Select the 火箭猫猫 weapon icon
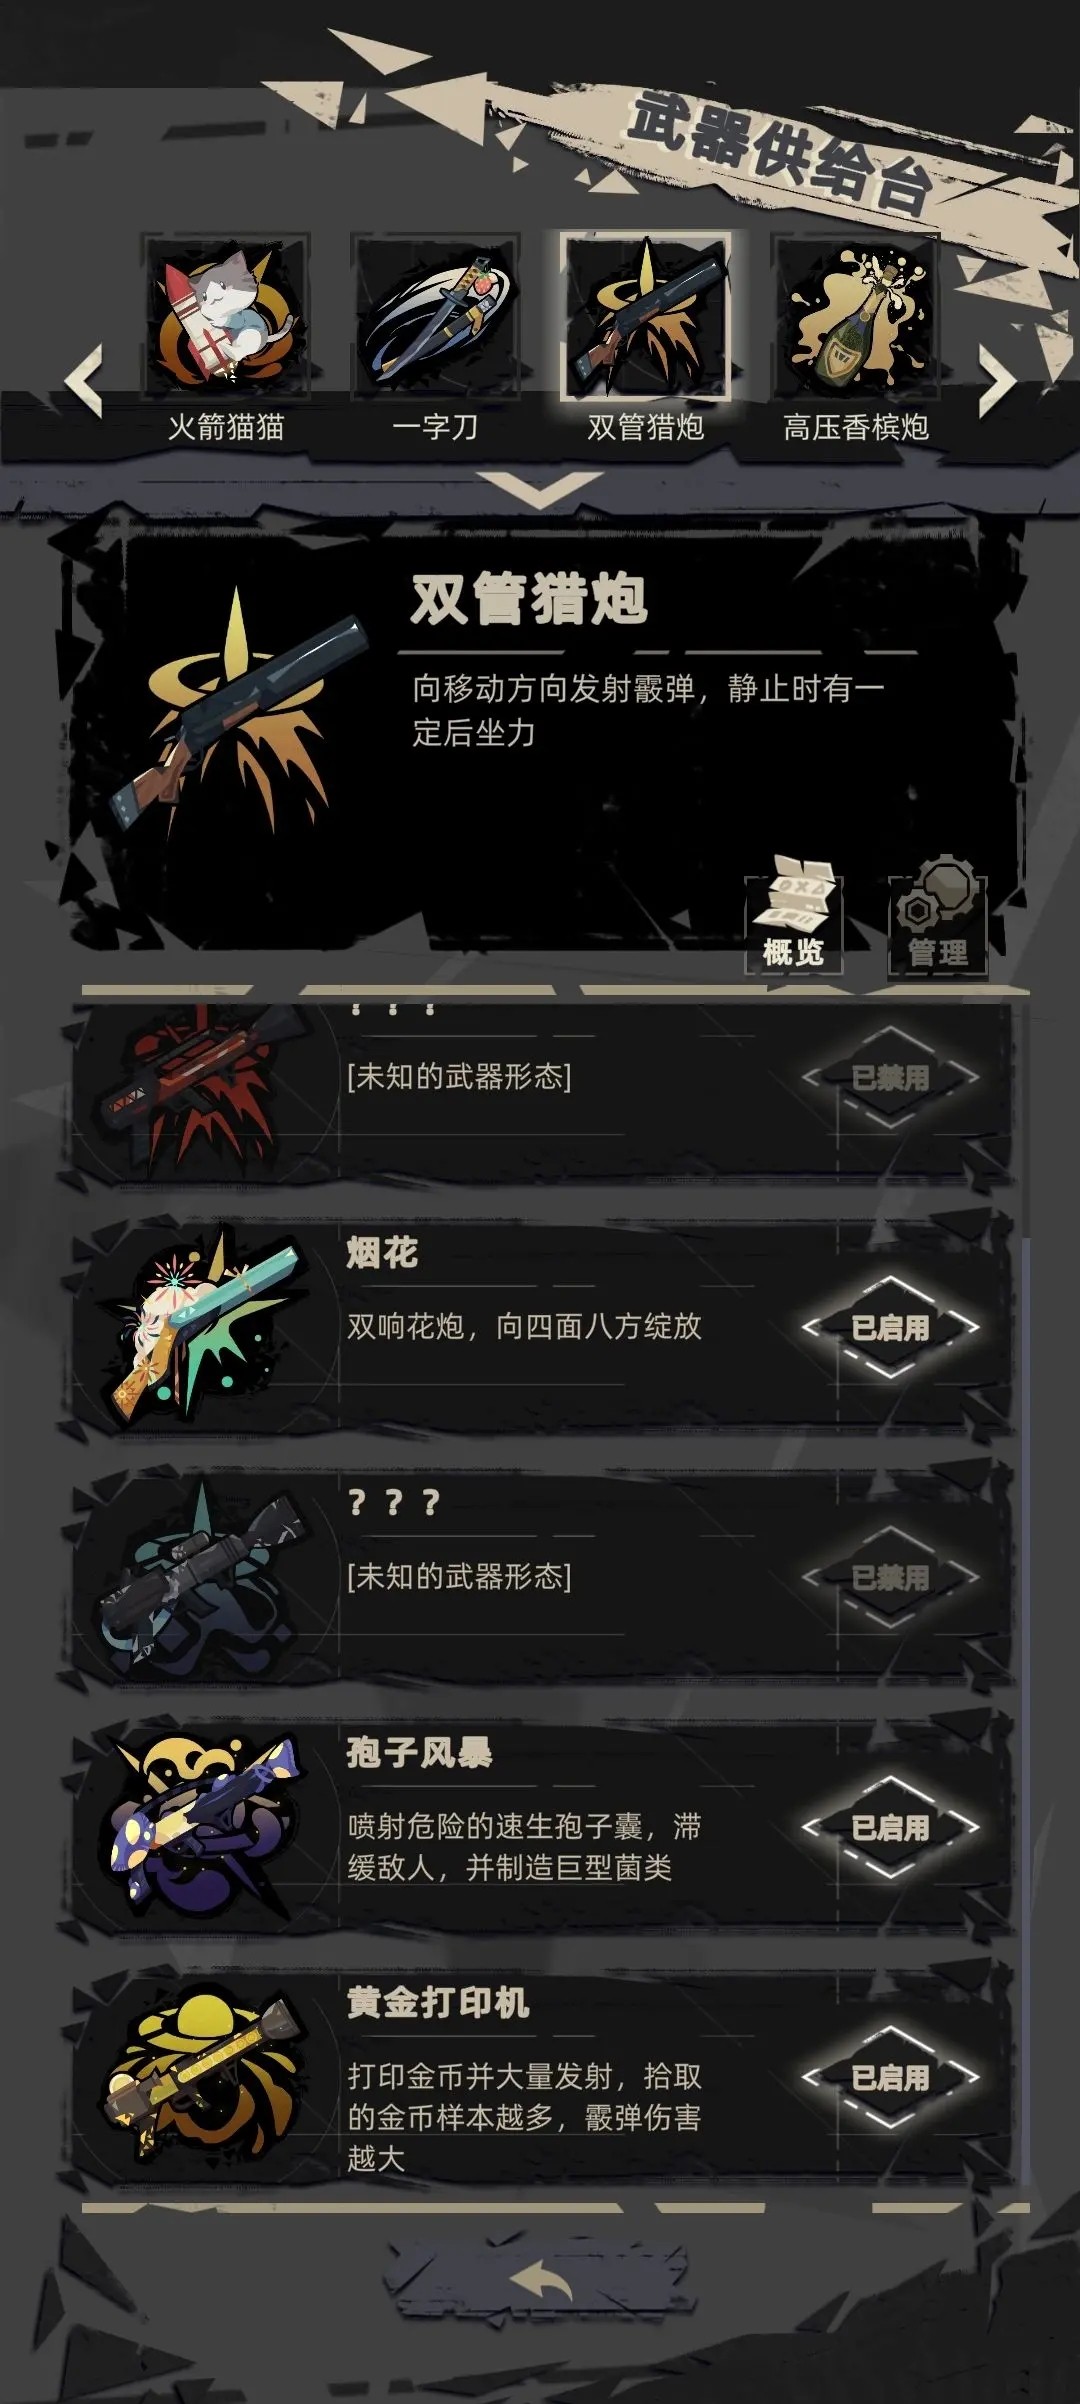The width and height of the screenshot is (1080, 2404). click(225, 318)
